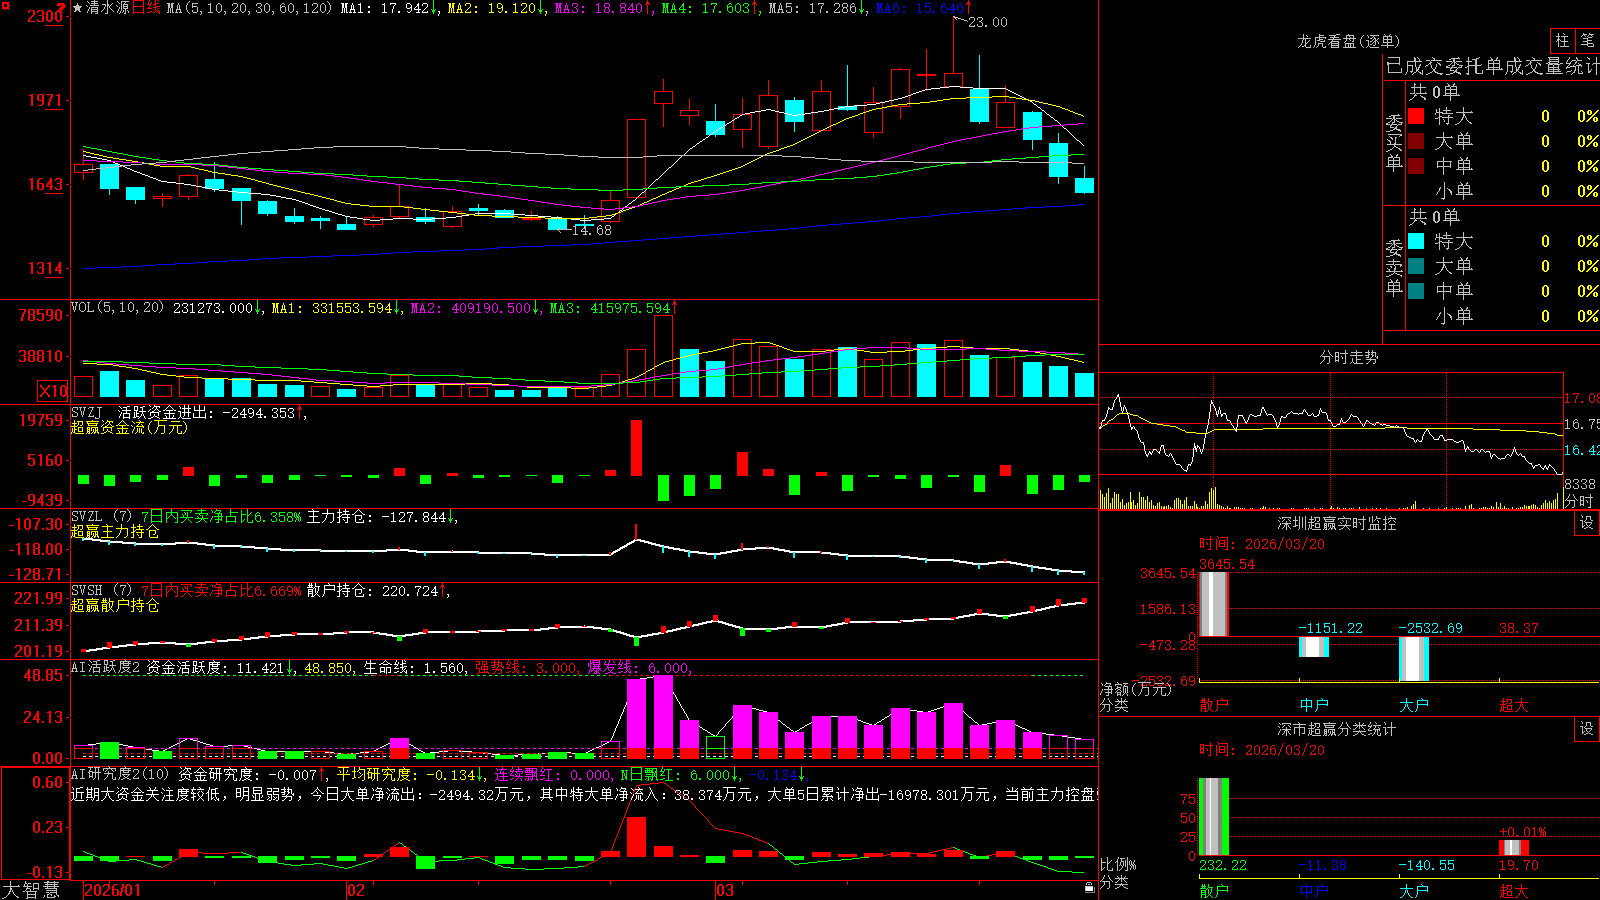
Task: Click the 平均研究度: -0.134 value
Action: (x=410, y=774)
